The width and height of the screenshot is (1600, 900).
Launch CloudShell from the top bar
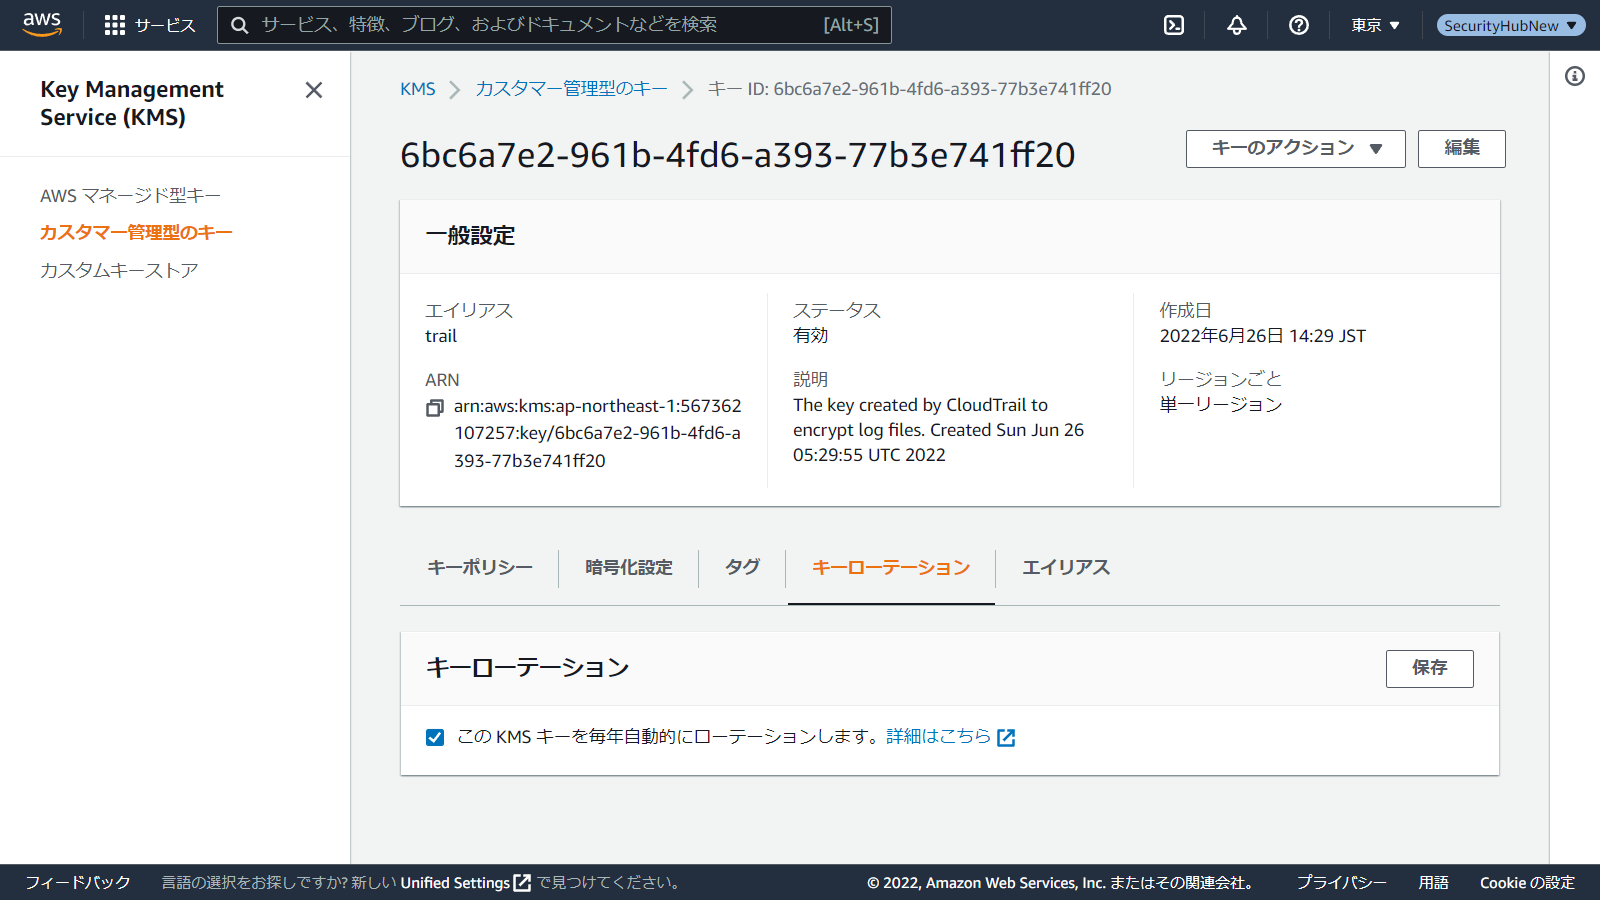point(1174,25)
